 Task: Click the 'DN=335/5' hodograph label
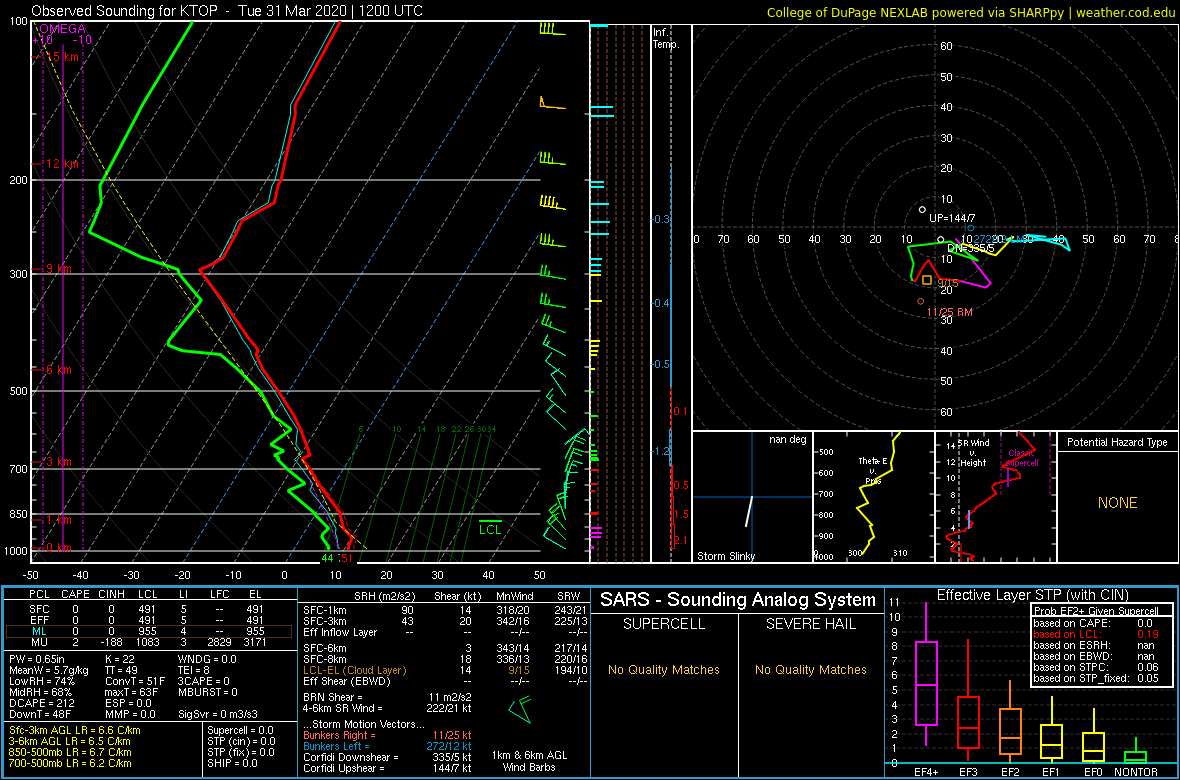pyautogui.click(x=969, y=248)
